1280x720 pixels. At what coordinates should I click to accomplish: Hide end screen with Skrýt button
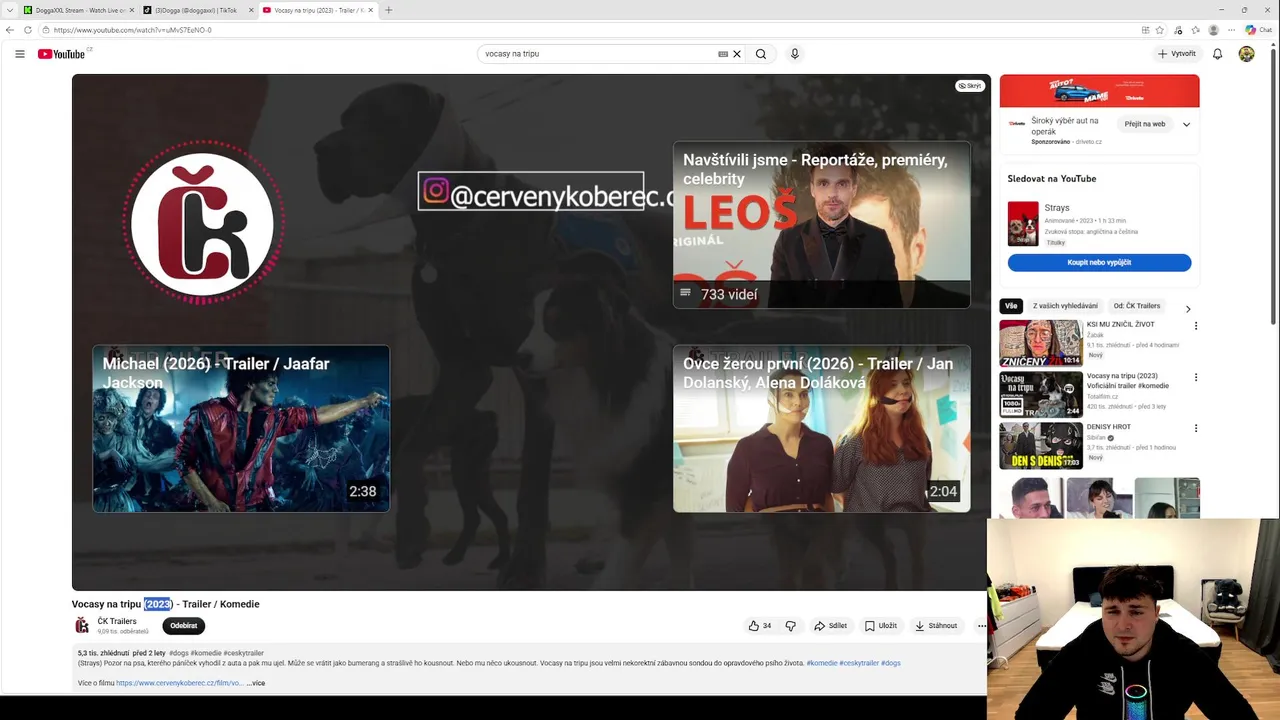pos(970,86)
